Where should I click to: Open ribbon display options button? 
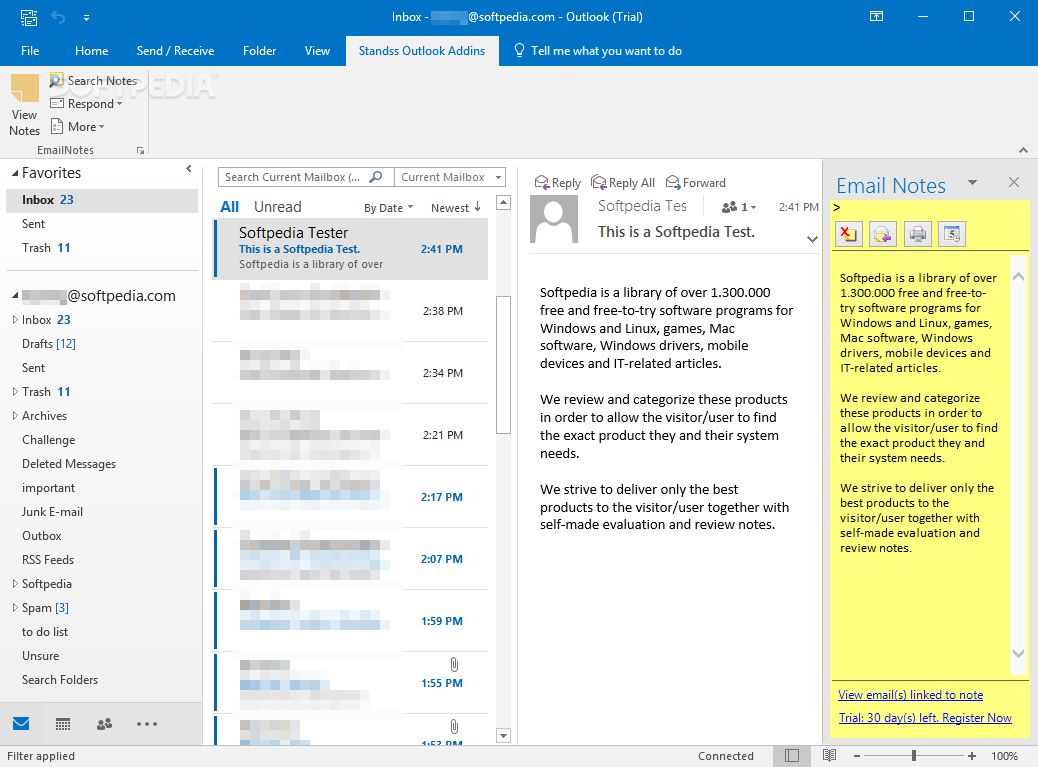coord(876,17)
